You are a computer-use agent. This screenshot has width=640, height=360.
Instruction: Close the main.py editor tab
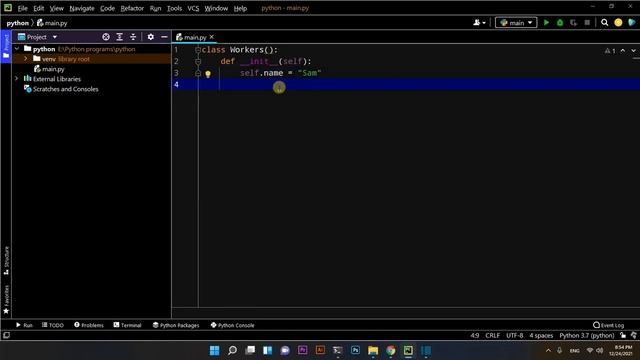tap(212, 37)
